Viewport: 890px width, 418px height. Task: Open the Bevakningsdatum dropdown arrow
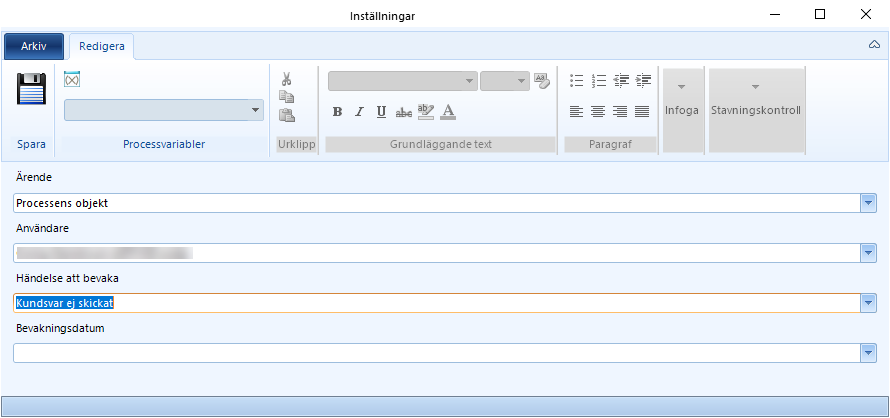(868, 353)
